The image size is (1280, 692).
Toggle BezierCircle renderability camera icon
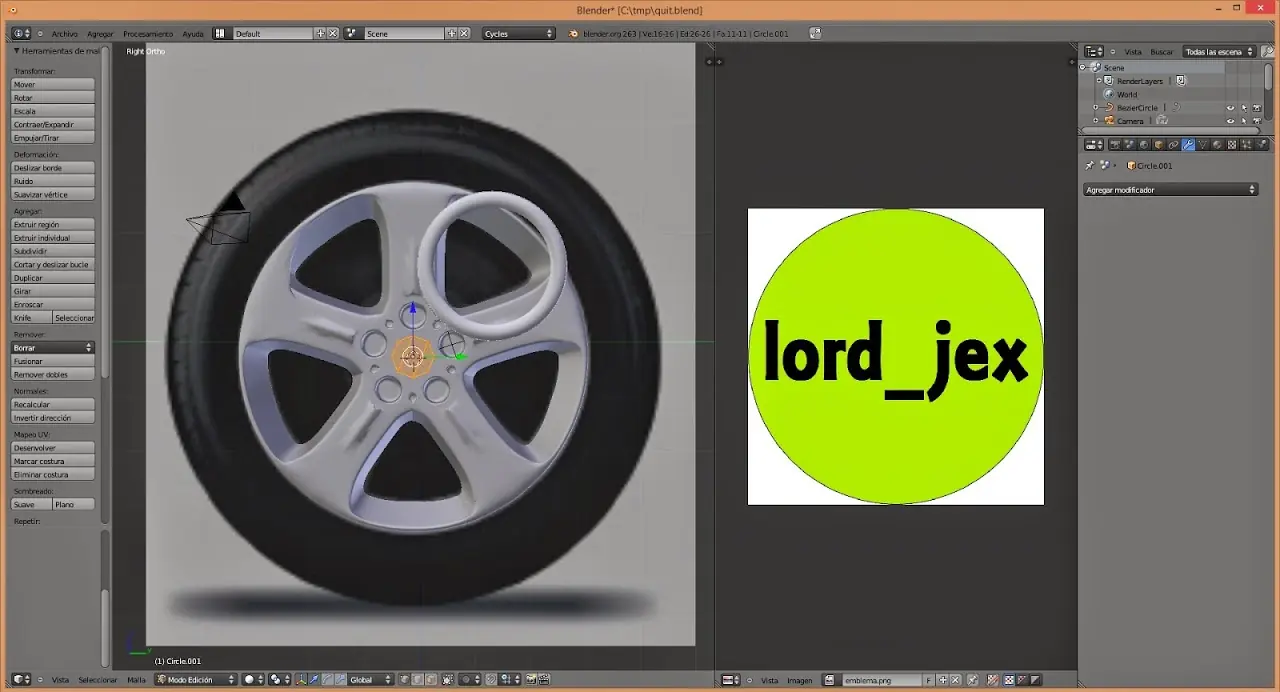(x=1257, y=108)
